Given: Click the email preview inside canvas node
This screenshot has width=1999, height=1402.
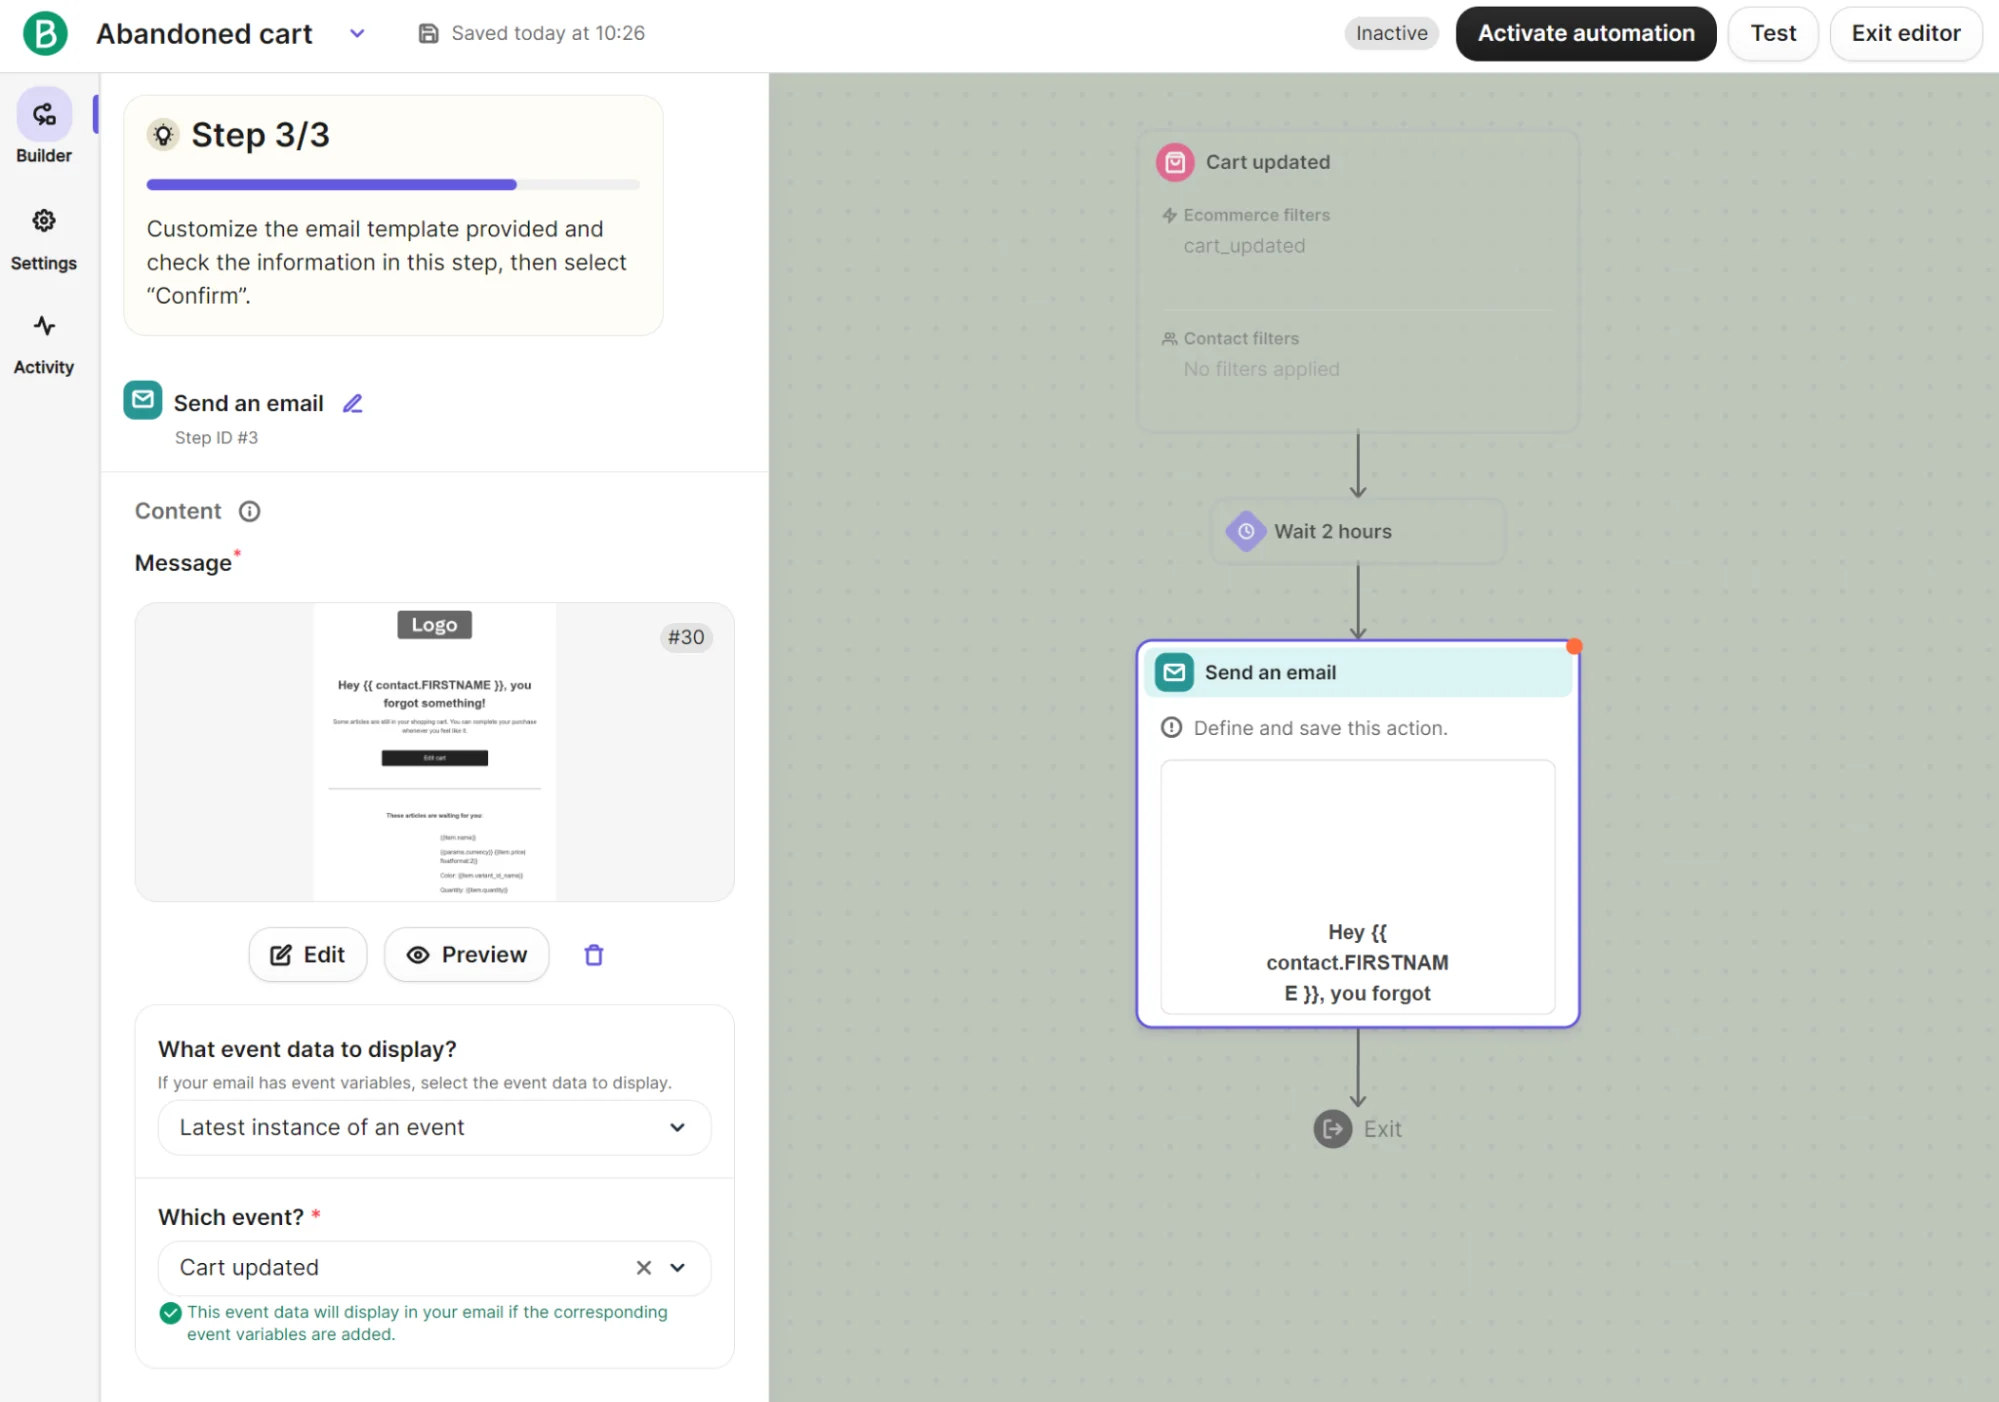Looking at the screenshot, I should coord(1358,886).
